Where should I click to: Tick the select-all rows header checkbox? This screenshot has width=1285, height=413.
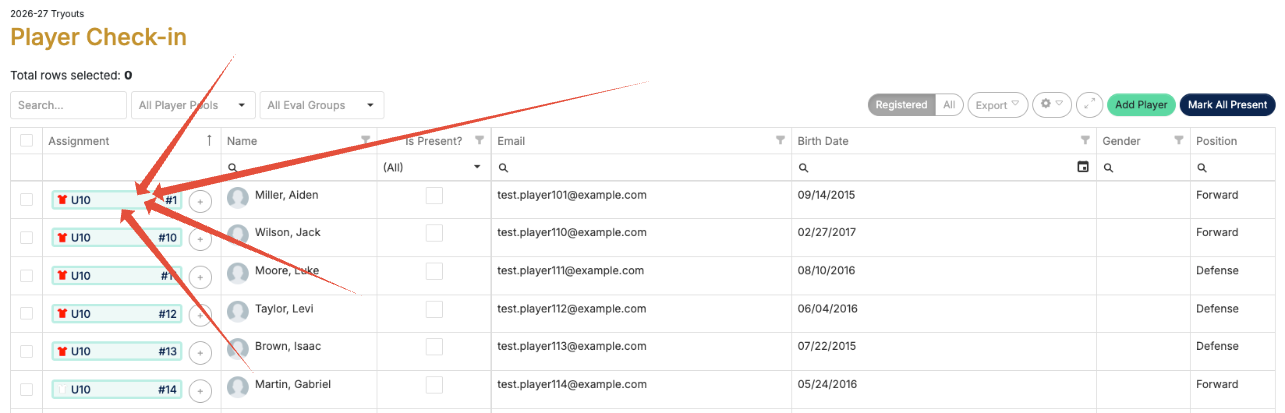pyautogui.click(x=27, y=141)
